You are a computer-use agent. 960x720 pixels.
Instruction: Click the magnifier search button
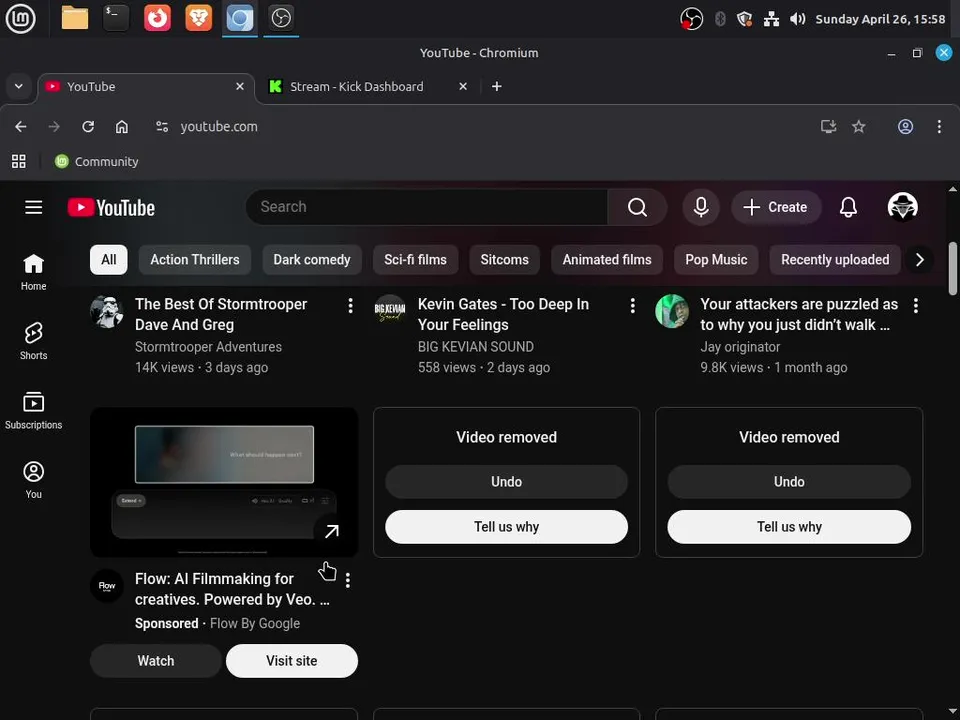(637, 207)
